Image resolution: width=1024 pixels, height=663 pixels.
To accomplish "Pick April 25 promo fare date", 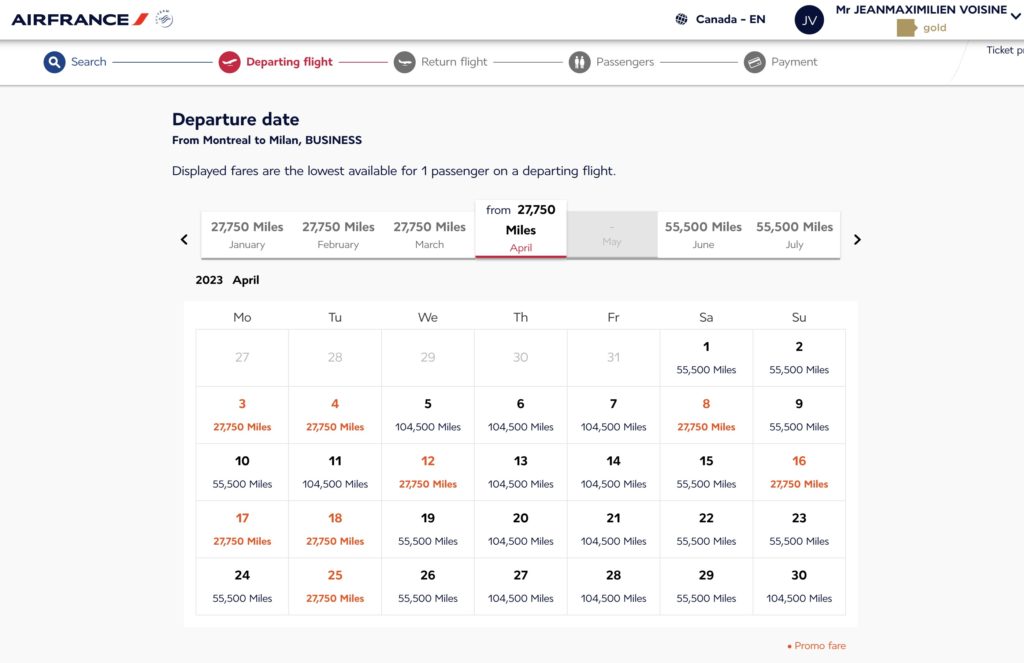I will [x=335, y=586].
